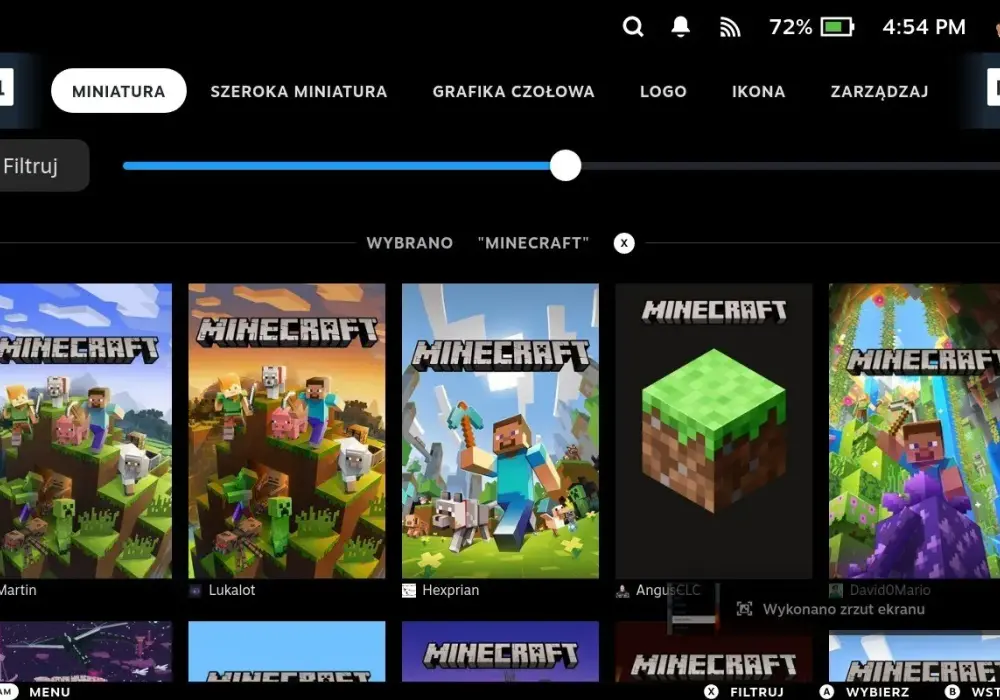Click the screenshot notification camera icon

coord(744,609)
